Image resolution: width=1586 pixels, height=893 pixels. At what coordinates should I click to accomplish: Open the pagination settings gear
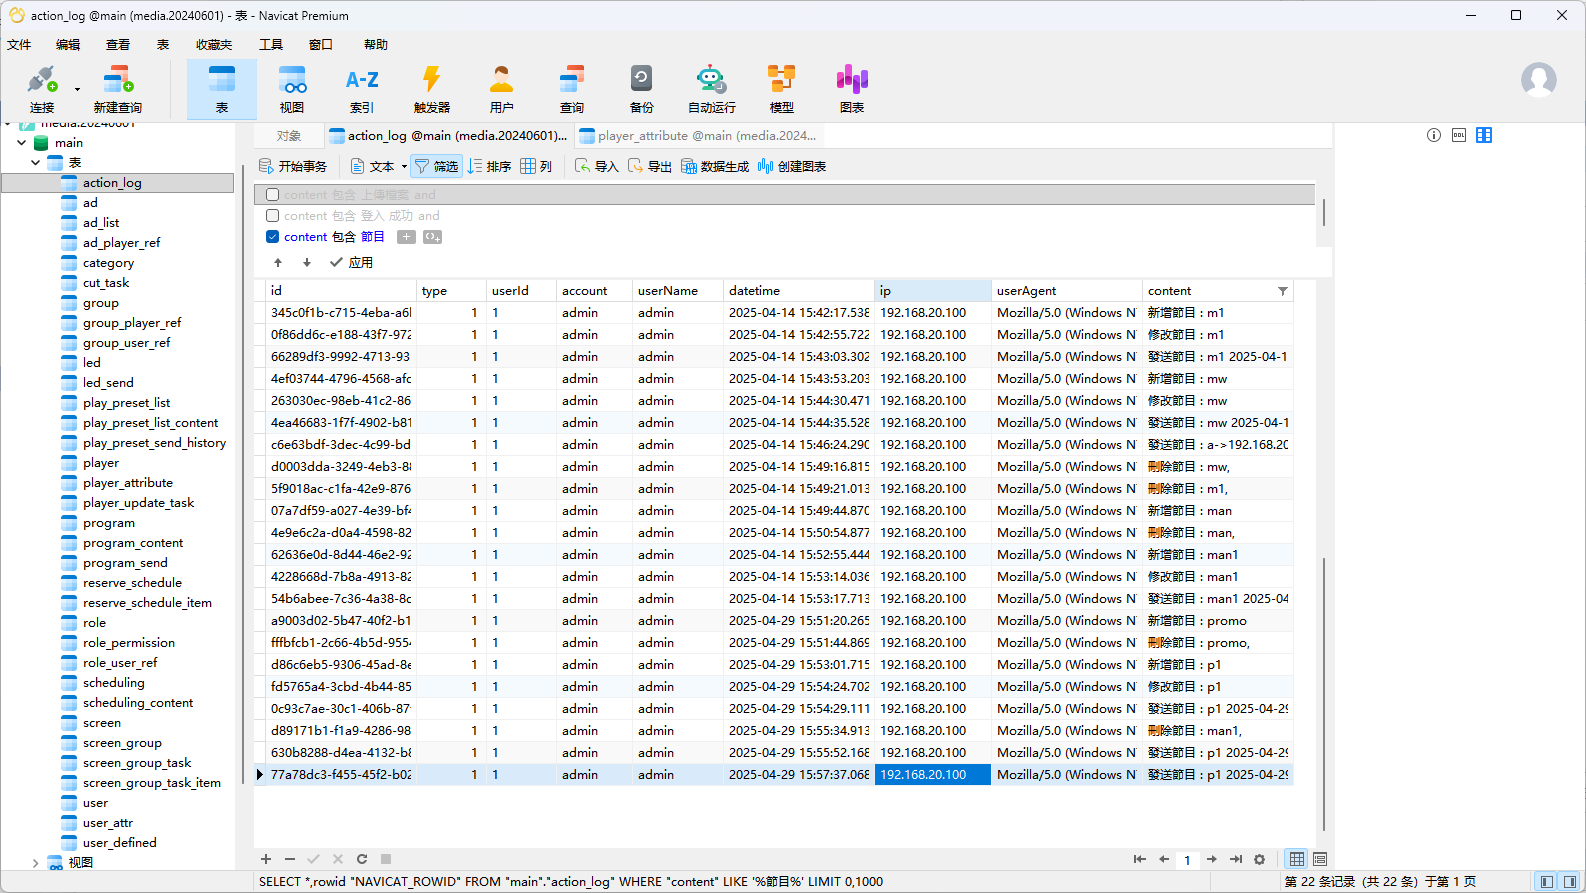(1260, 859)
